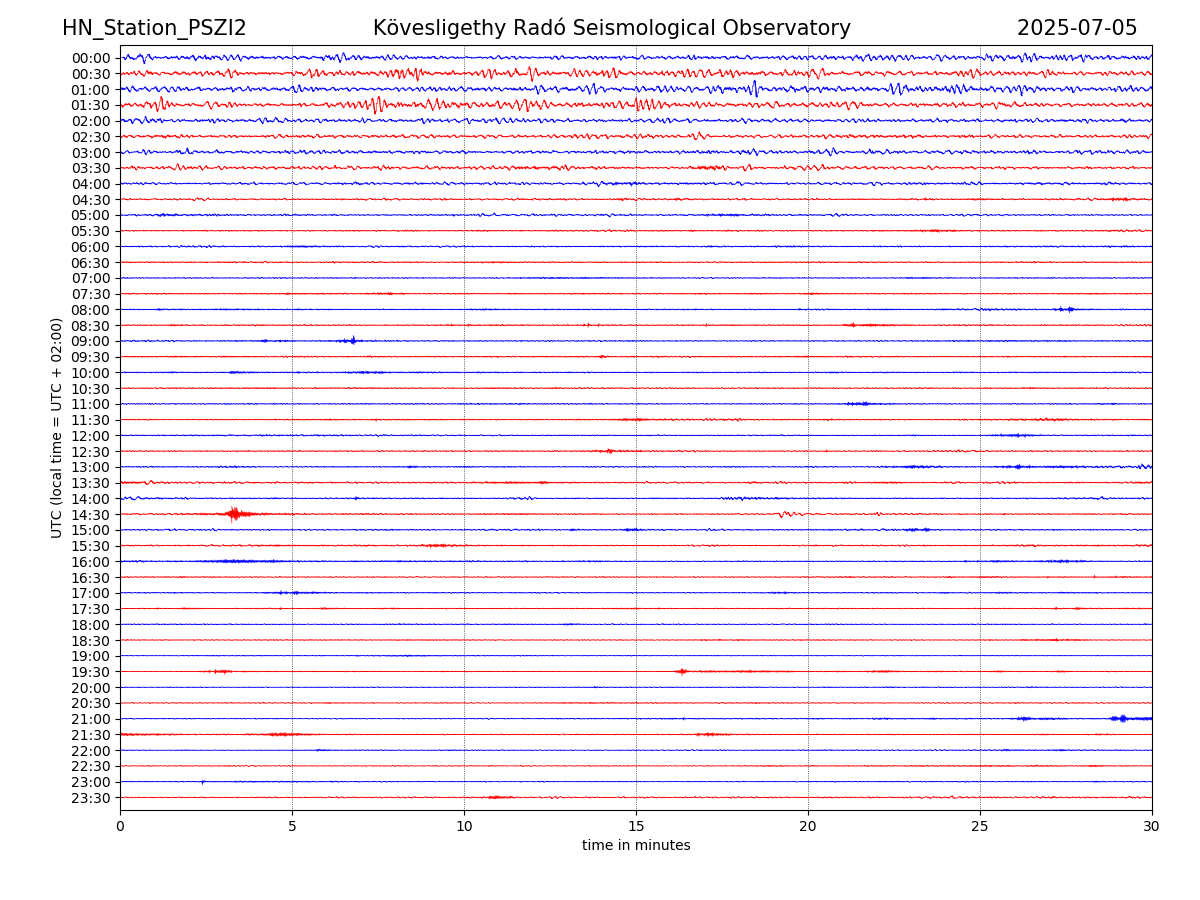Click the HN_Station_PSZI2 station title
The height and width of the screenshot is (900, 1200).
pos(154,29)
